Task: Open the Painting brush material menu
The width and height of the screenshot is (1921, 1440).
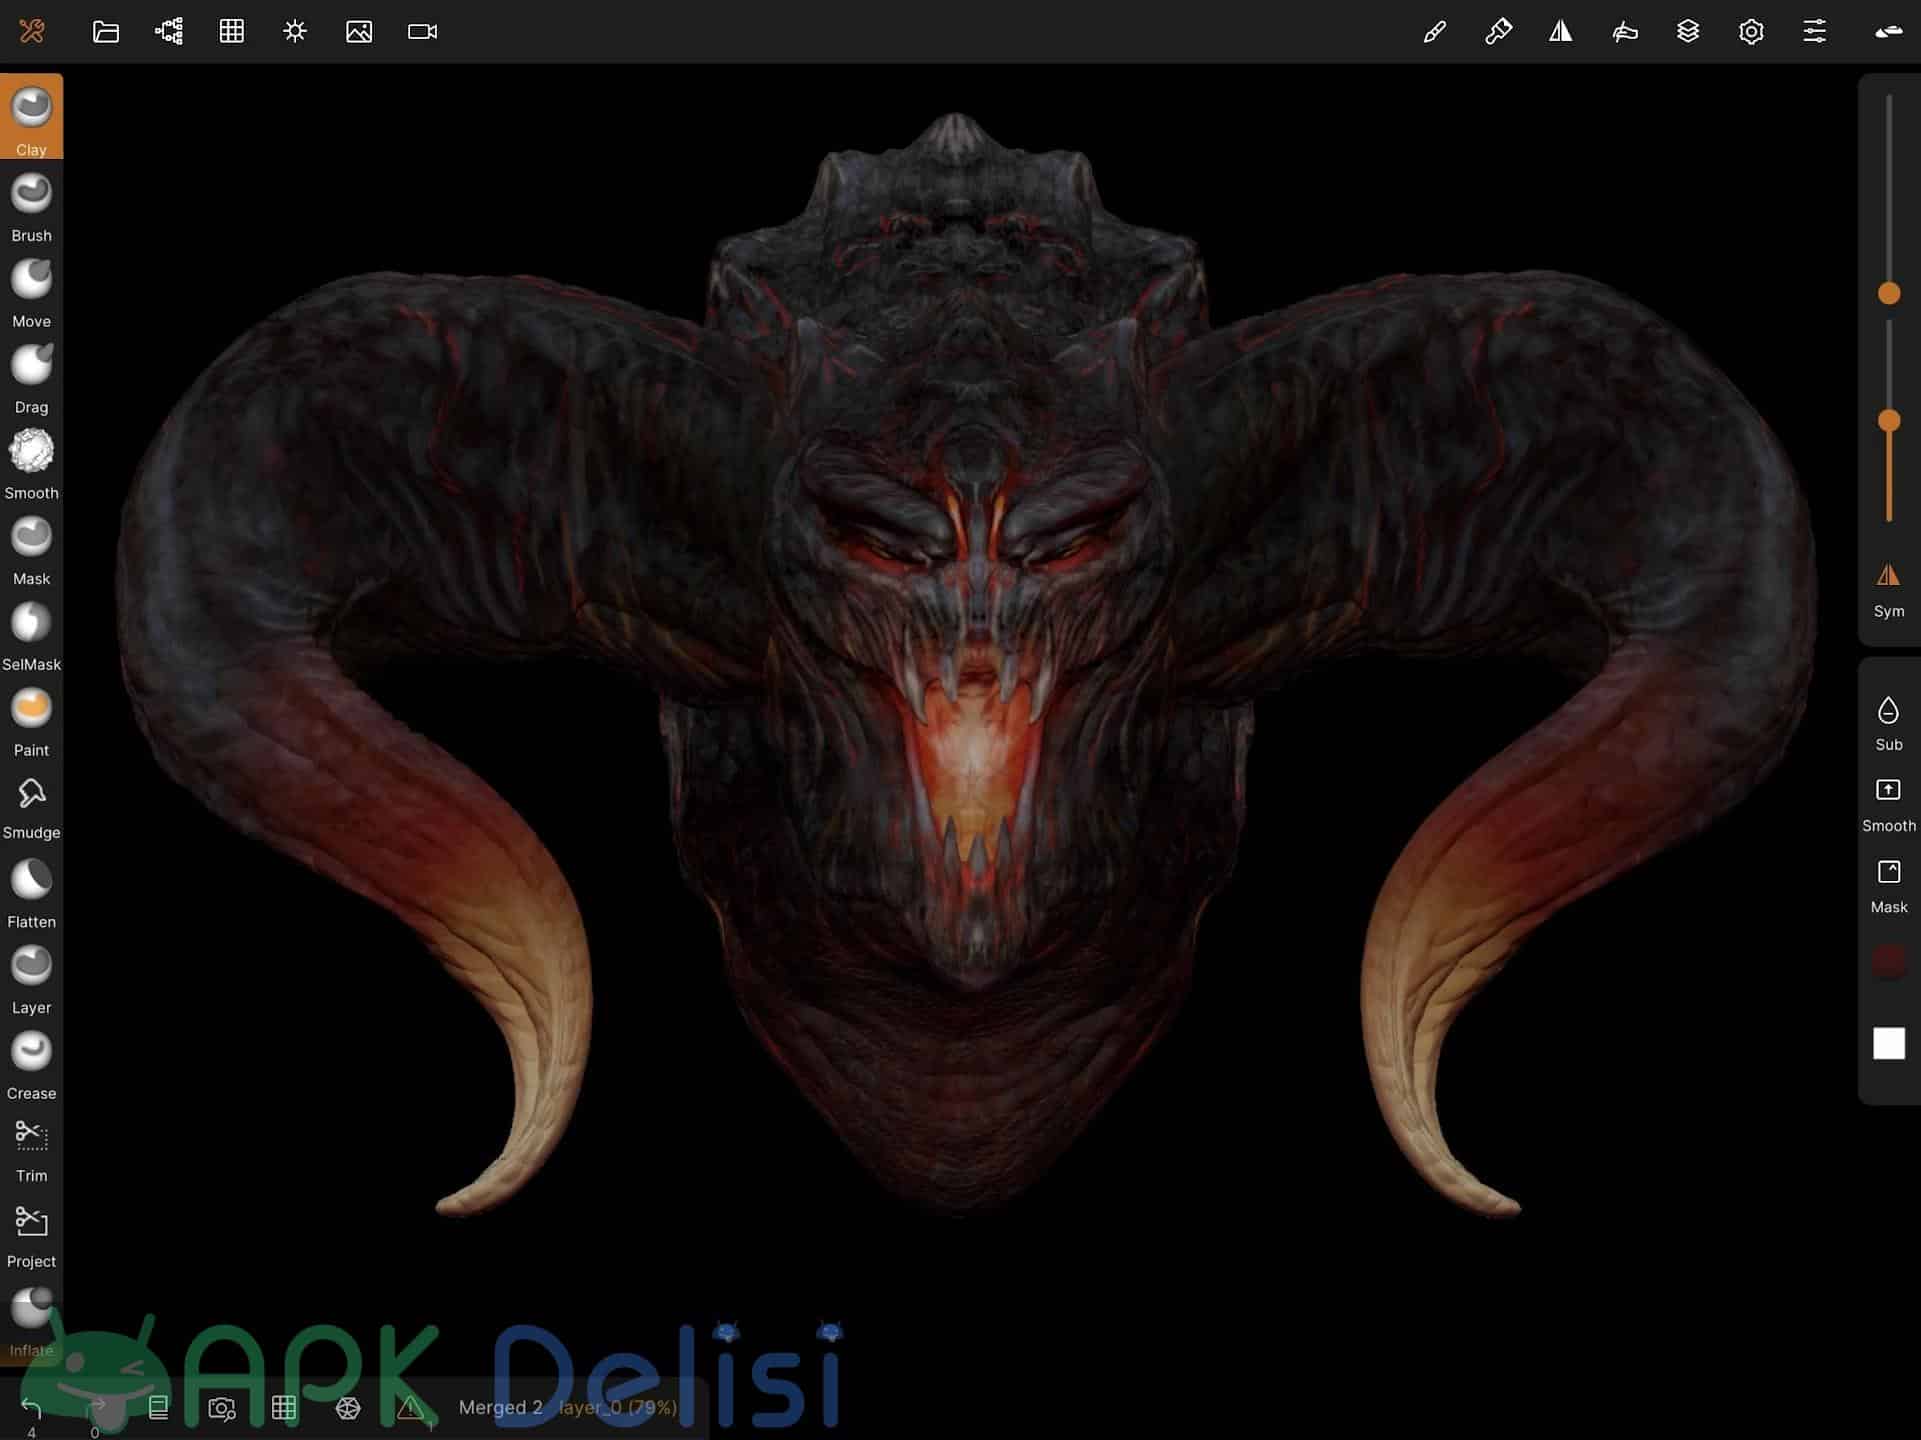Action: click(1498, 32)
